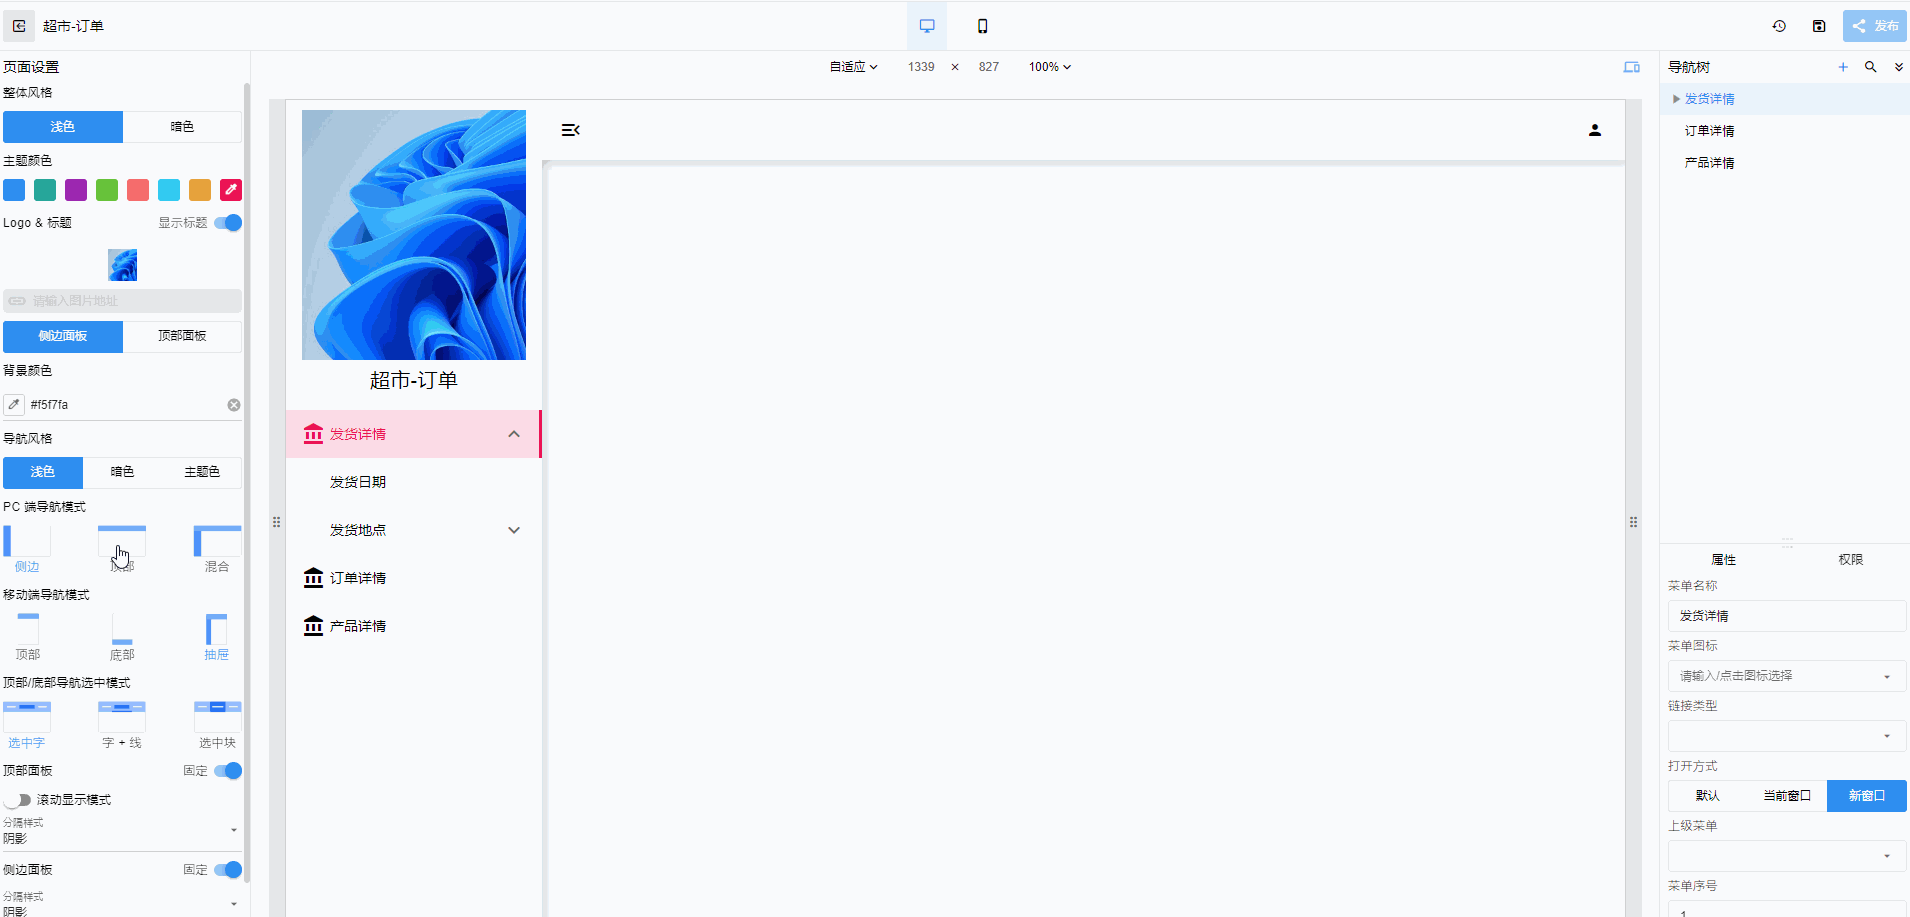Toggle 顶部面板 固定 switch
Screen dimensions: 1910x917
click(228, 771)
